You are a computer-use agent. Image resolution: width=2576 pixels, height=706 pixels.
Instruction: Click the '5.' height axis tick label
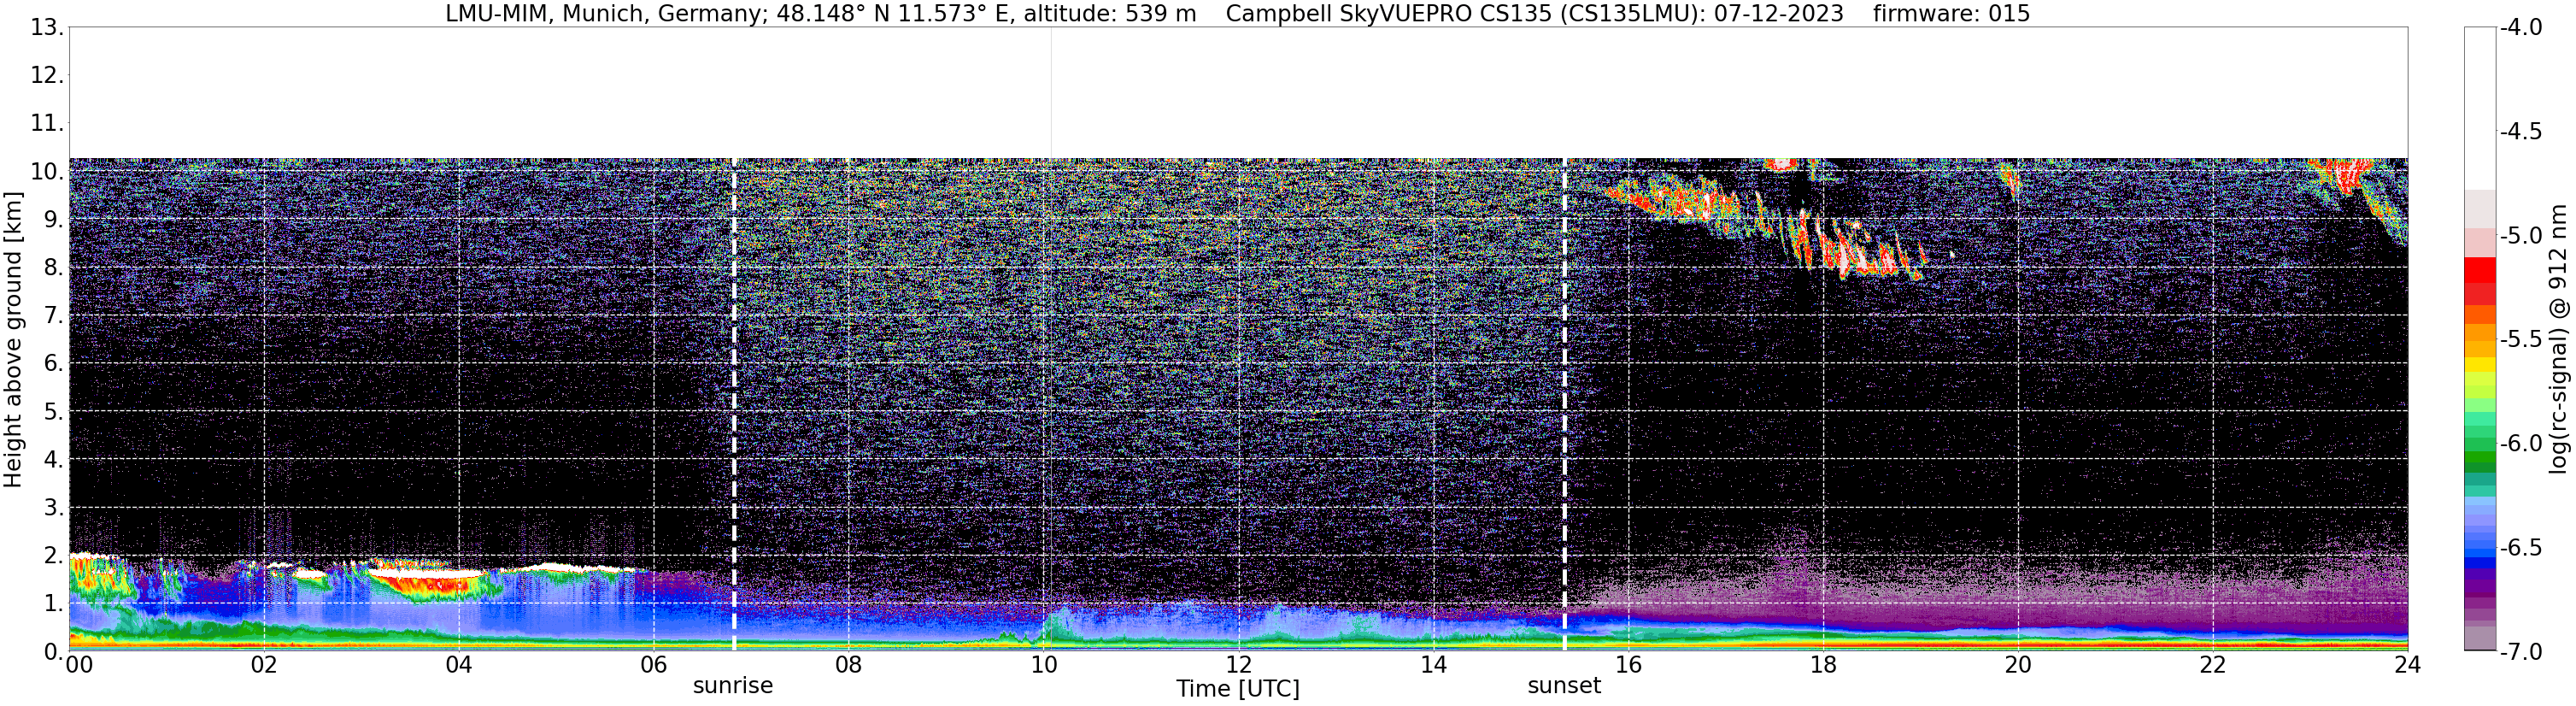pyautogui.click(x=53, y=411)
